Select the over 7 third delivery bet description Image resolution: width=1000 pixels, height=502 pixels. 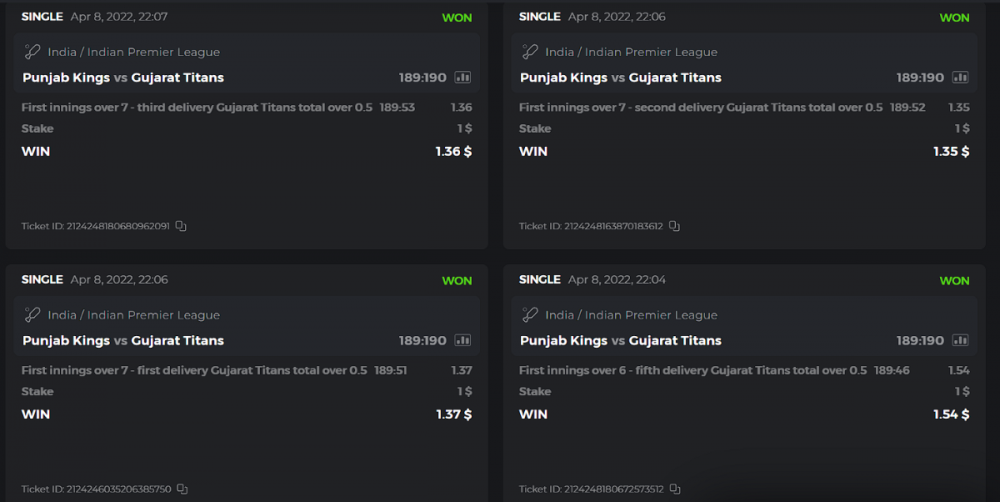tap(194, 107)
